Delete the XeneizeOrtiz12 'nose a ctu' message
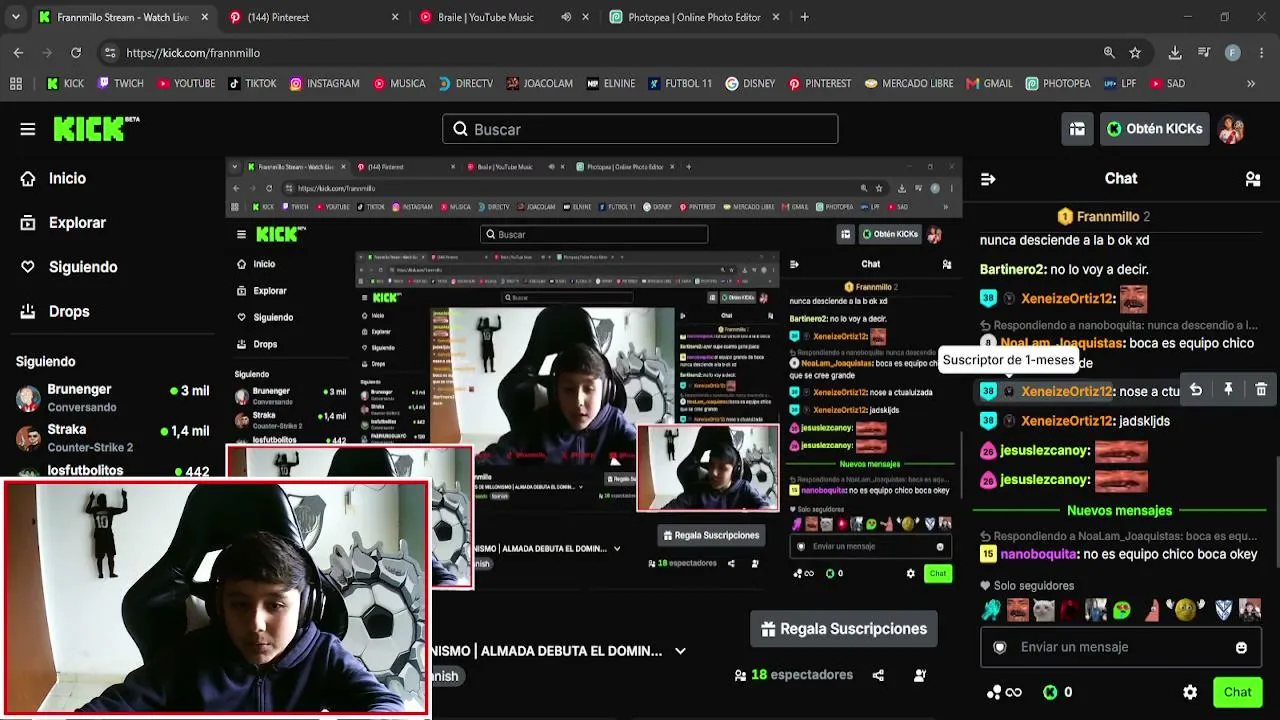The width and height of the screenshot is (1280, 720). pos(1261,390)
